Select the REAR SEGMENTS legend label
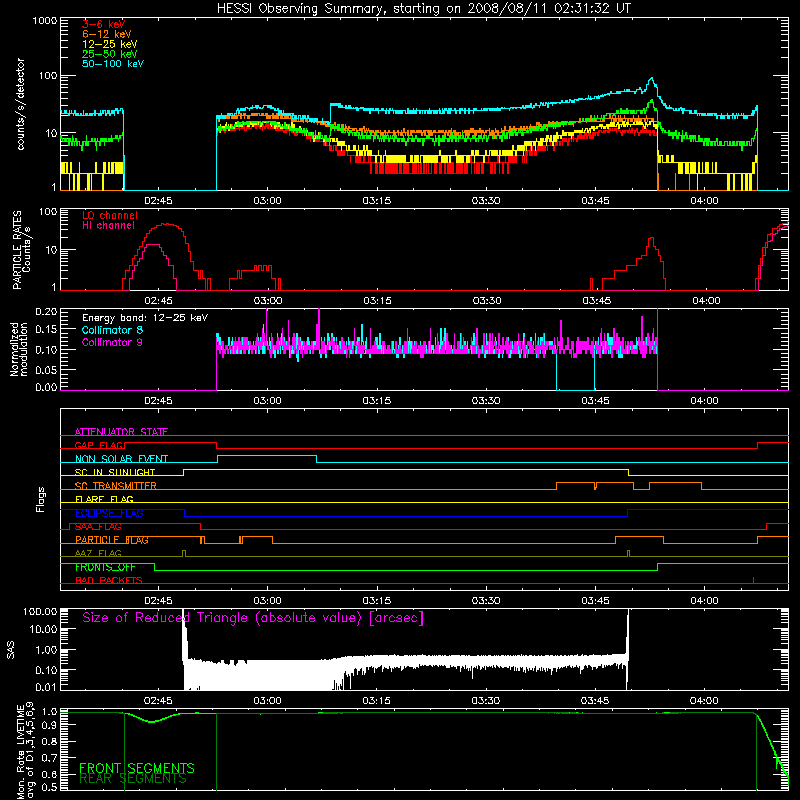 point(133,779)
